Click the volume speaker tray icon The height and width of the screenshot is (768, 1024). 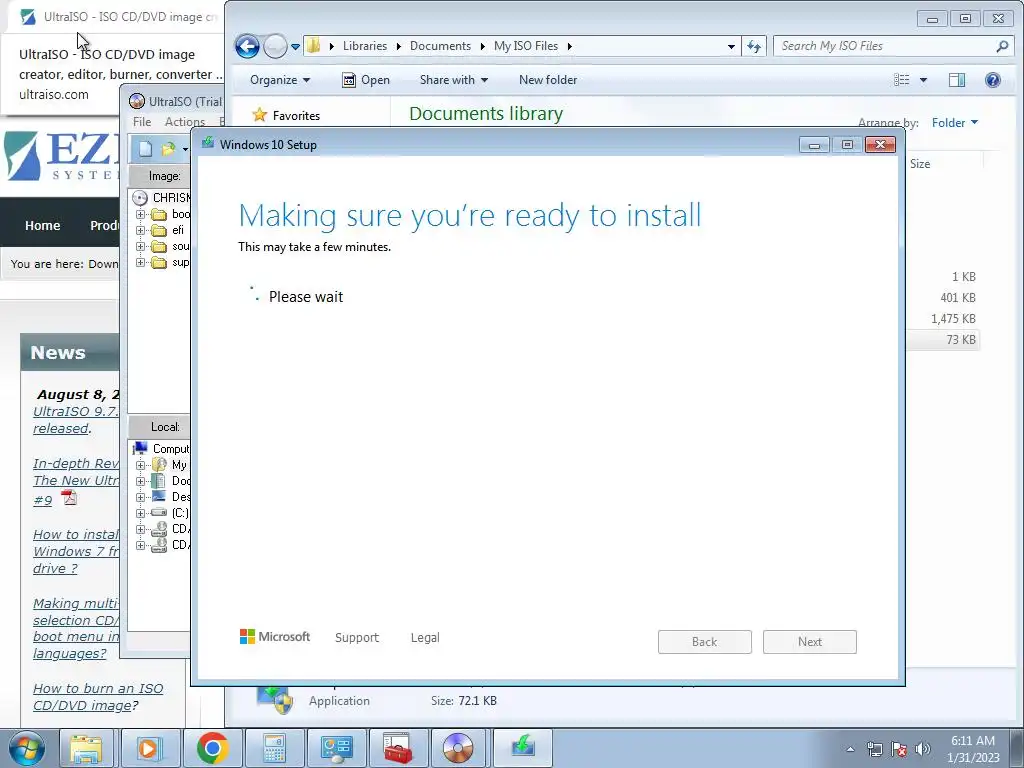point(923,749)
